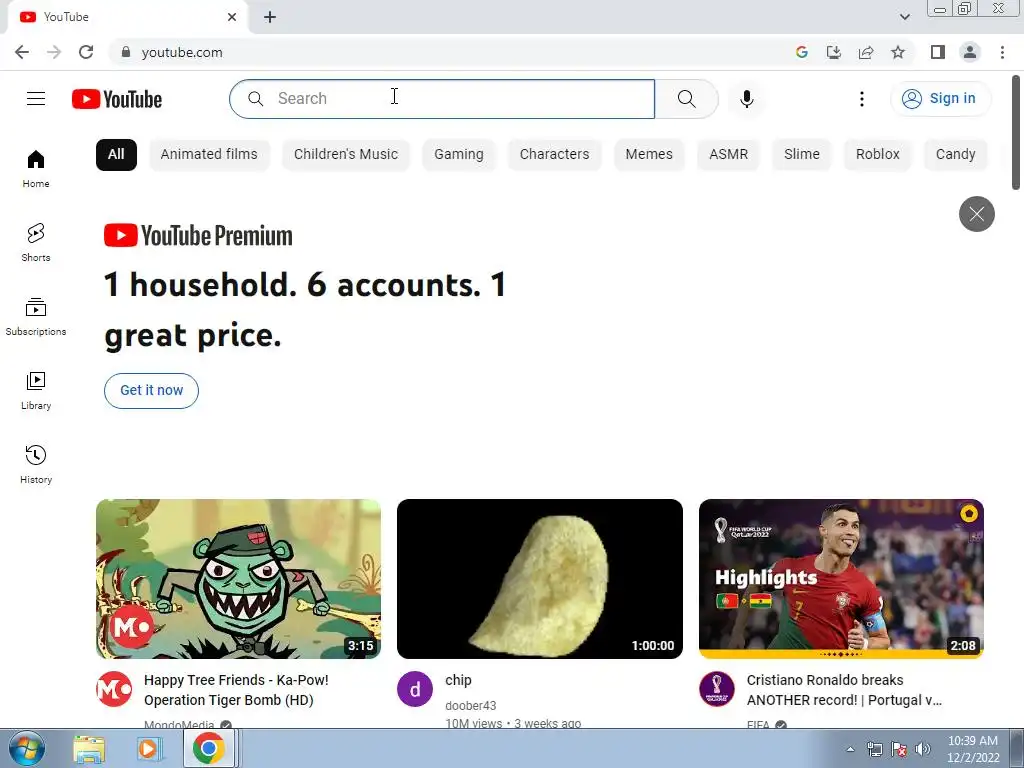This screenshot has height=768, width=1024.
Task: Click Cristiano Ronaldo breaks ANOTHER record title
Action: (x=844, y=690)
